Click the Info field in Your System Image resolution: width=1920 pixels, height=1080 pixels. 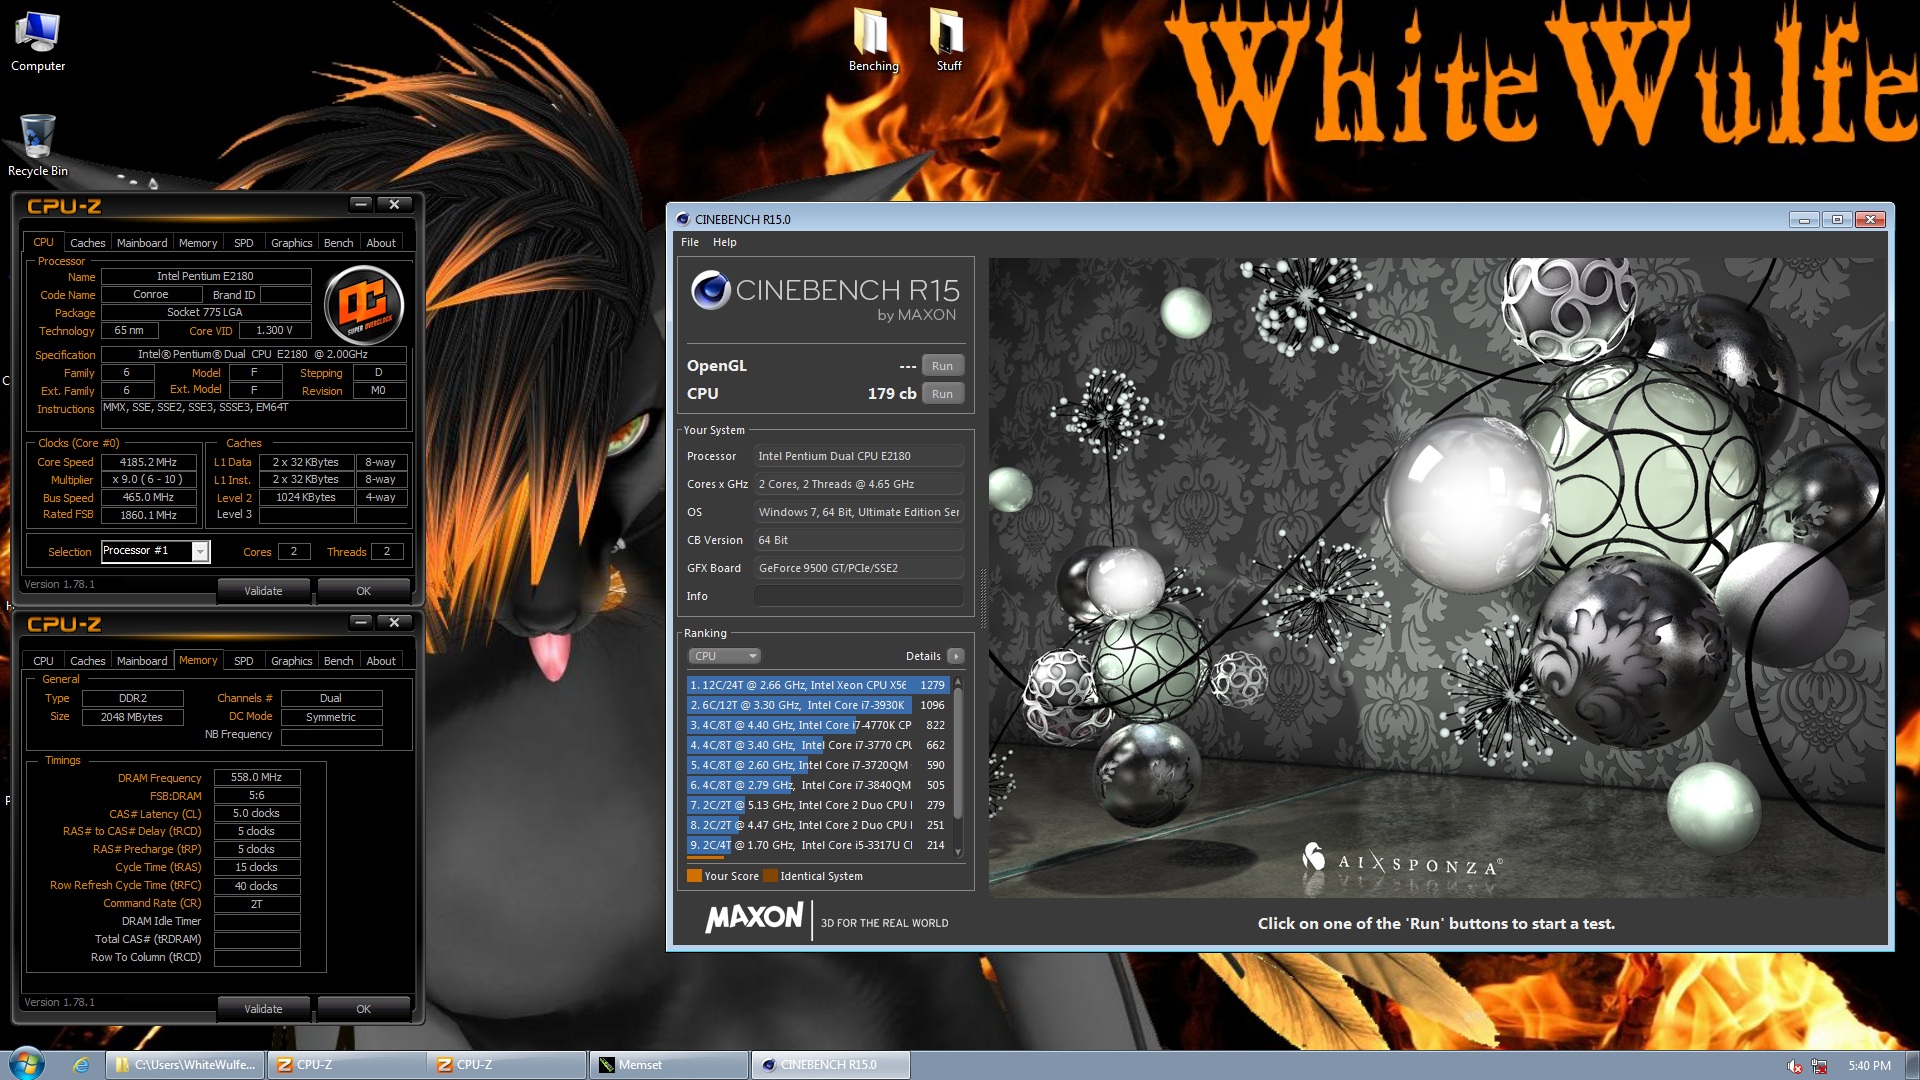[859, 596]
